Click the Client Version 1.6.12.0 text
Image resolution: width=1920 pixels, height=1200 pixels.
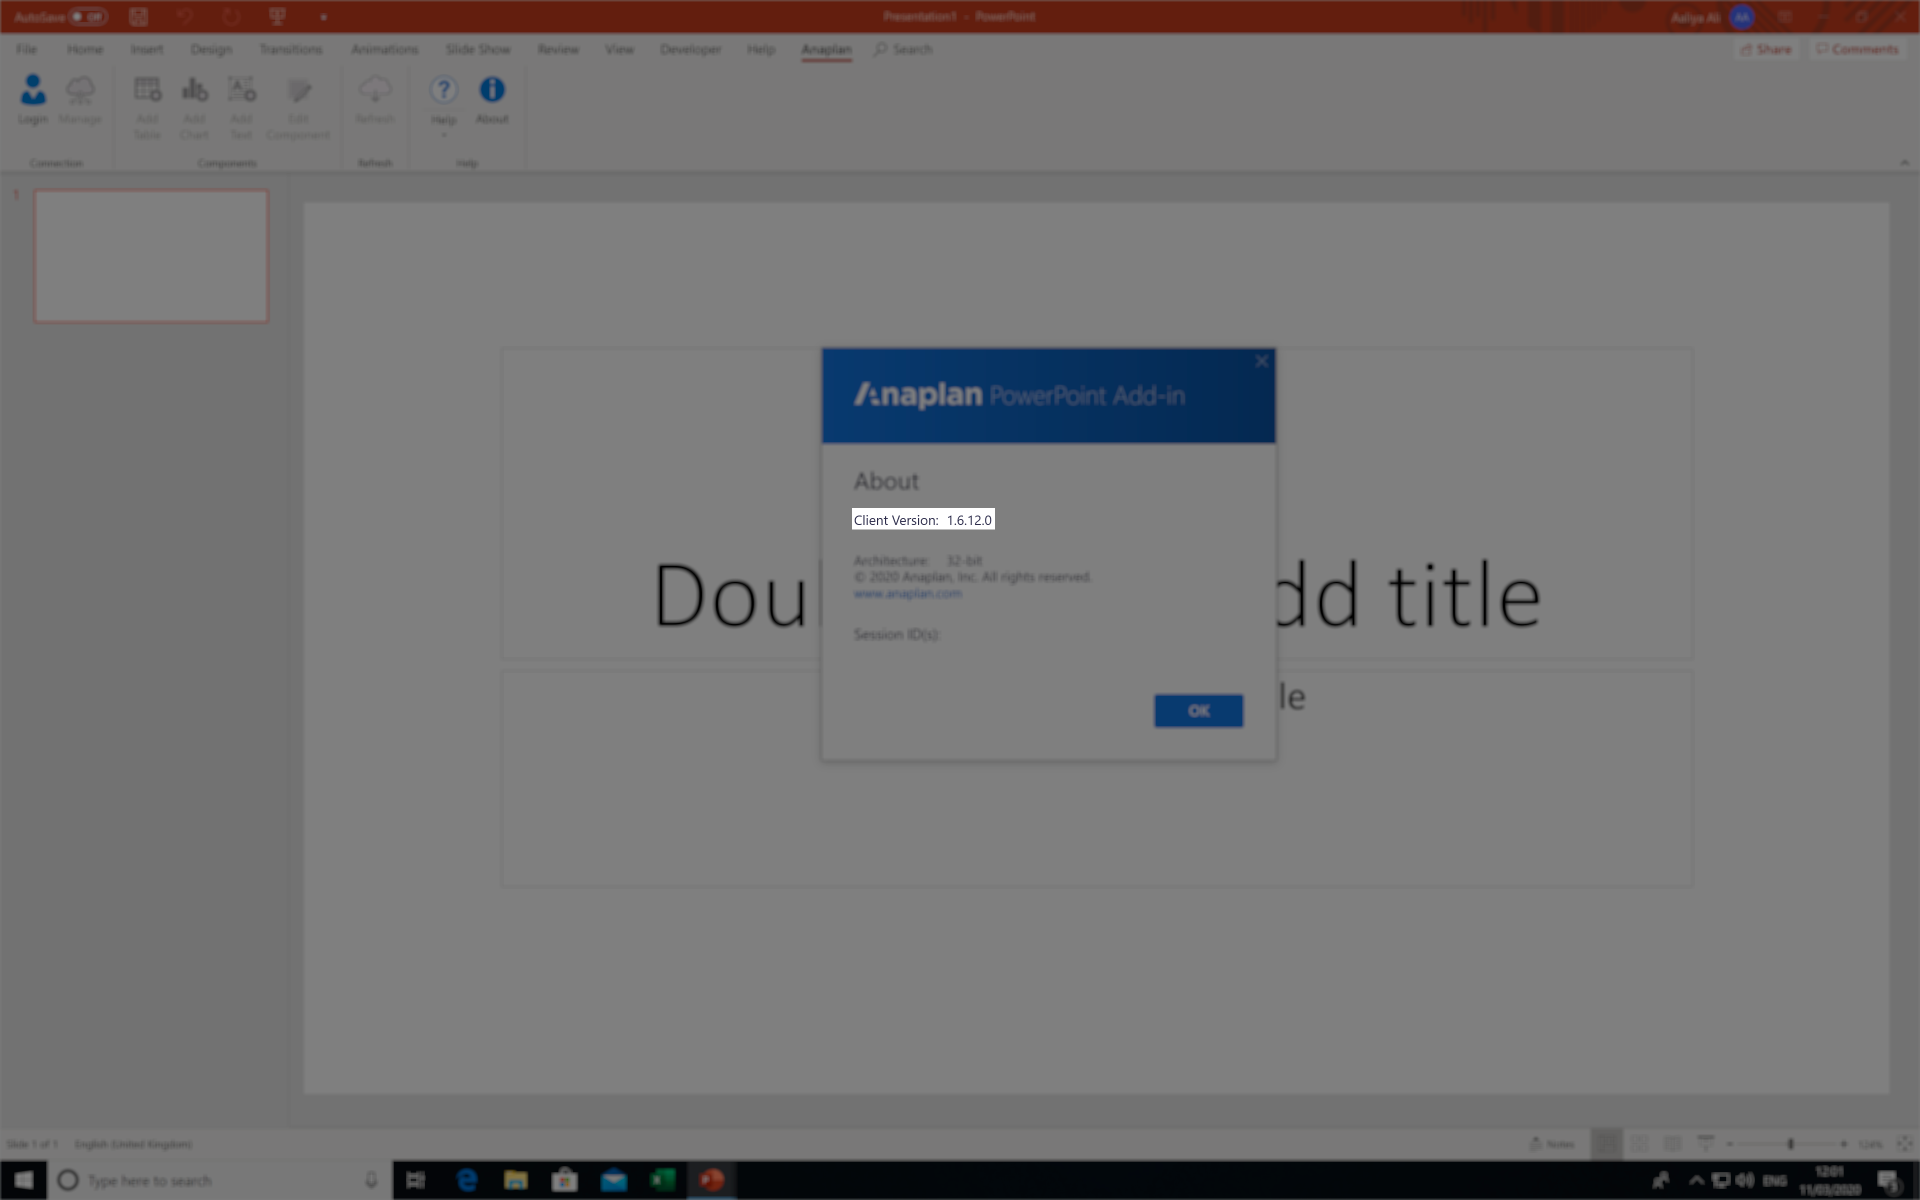click(x=923, y=520)
